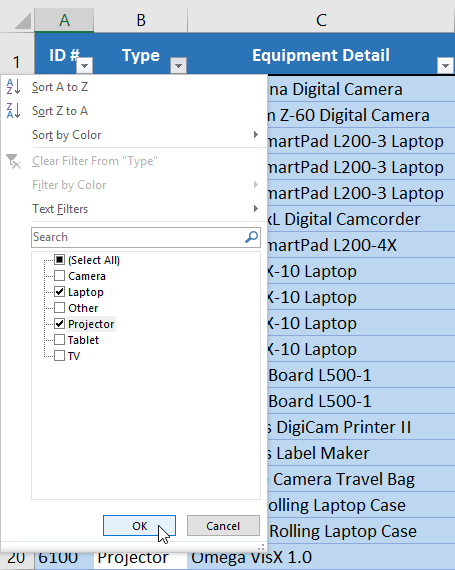The image size is (455, 570).
Task: Tick the TV checkbox
Action: 60,356
